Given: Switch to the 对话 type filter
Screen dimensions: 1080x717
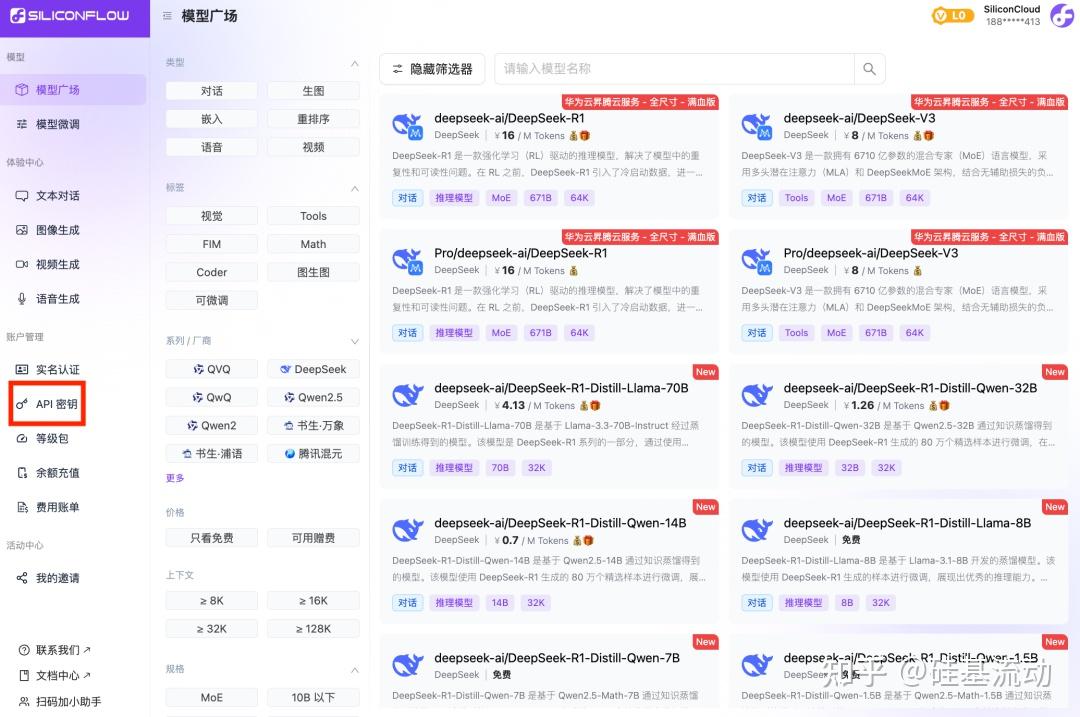Looking at the screenshot, I should coord(211,90).
